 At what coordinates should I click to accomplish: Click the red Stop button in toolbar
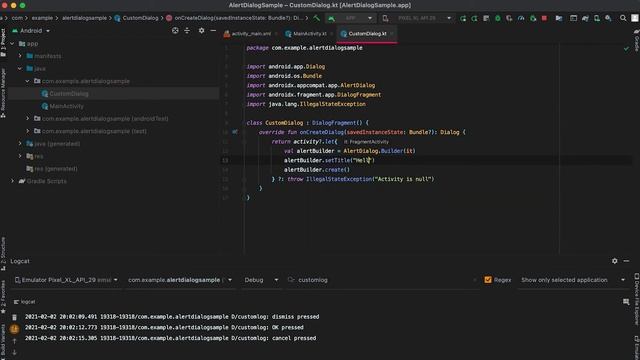(544, 18)
